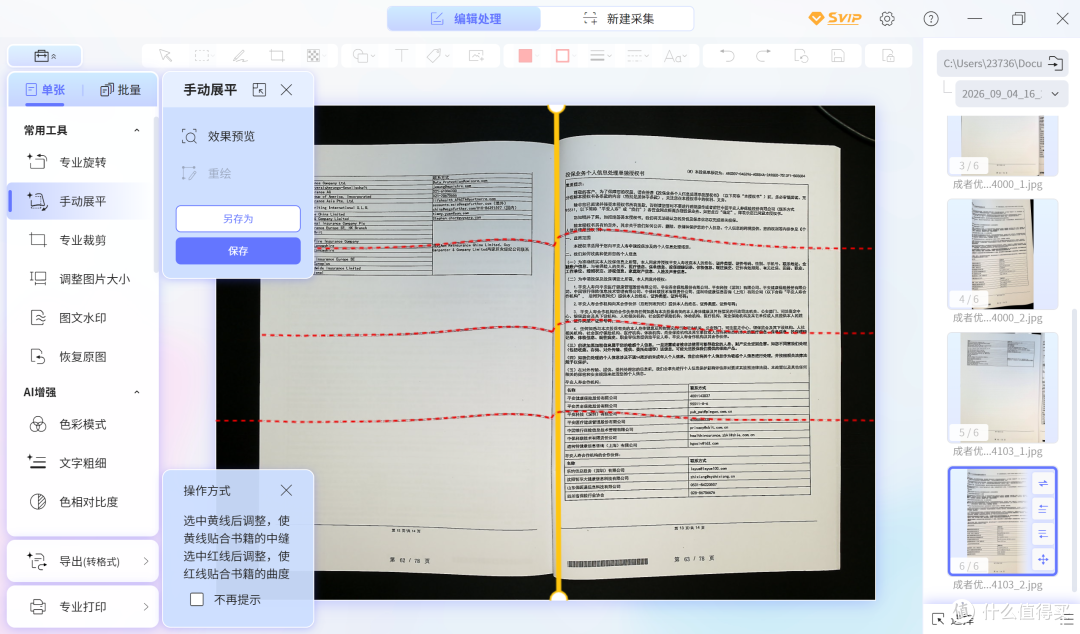The height and width of the screenshot is (634, 1080).
Task: Collapse the 常用工具 section
Action: (136, 130)
